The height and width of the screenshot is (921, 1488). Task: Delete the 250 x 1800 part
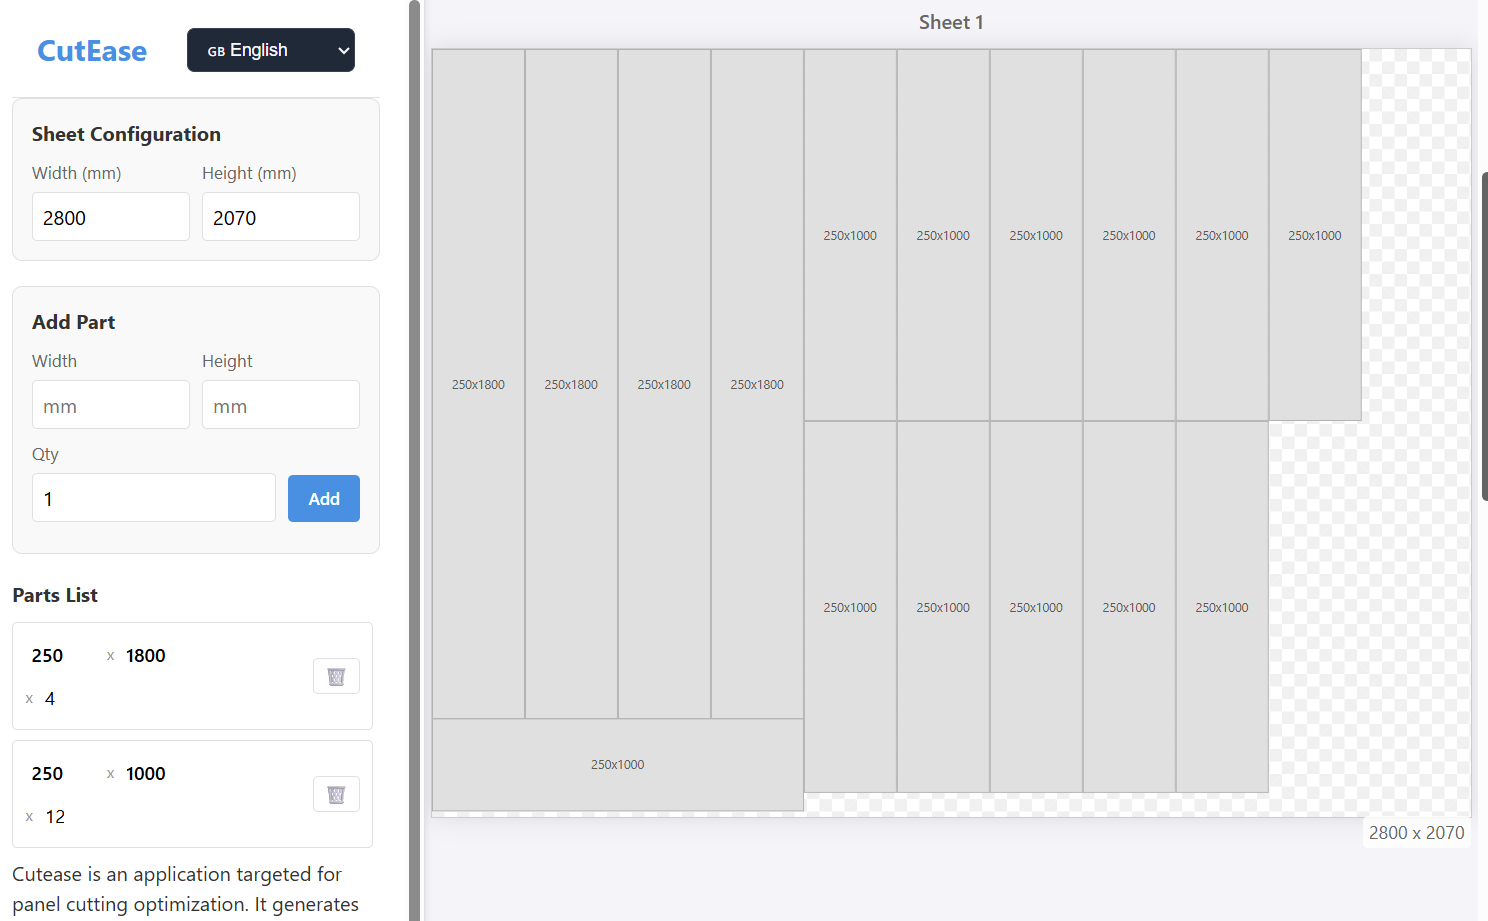(336, 677)
